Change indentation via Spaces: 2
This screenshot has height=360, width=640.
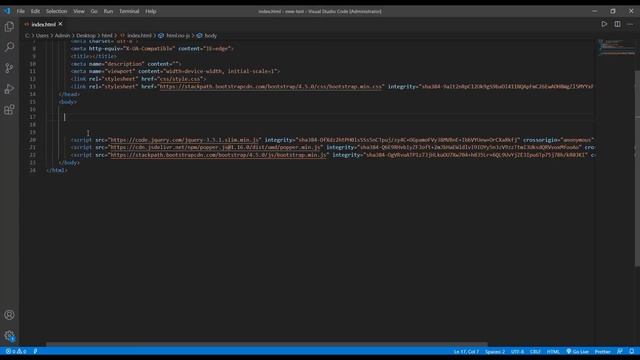pyautogui.click(x=495, y=351)
